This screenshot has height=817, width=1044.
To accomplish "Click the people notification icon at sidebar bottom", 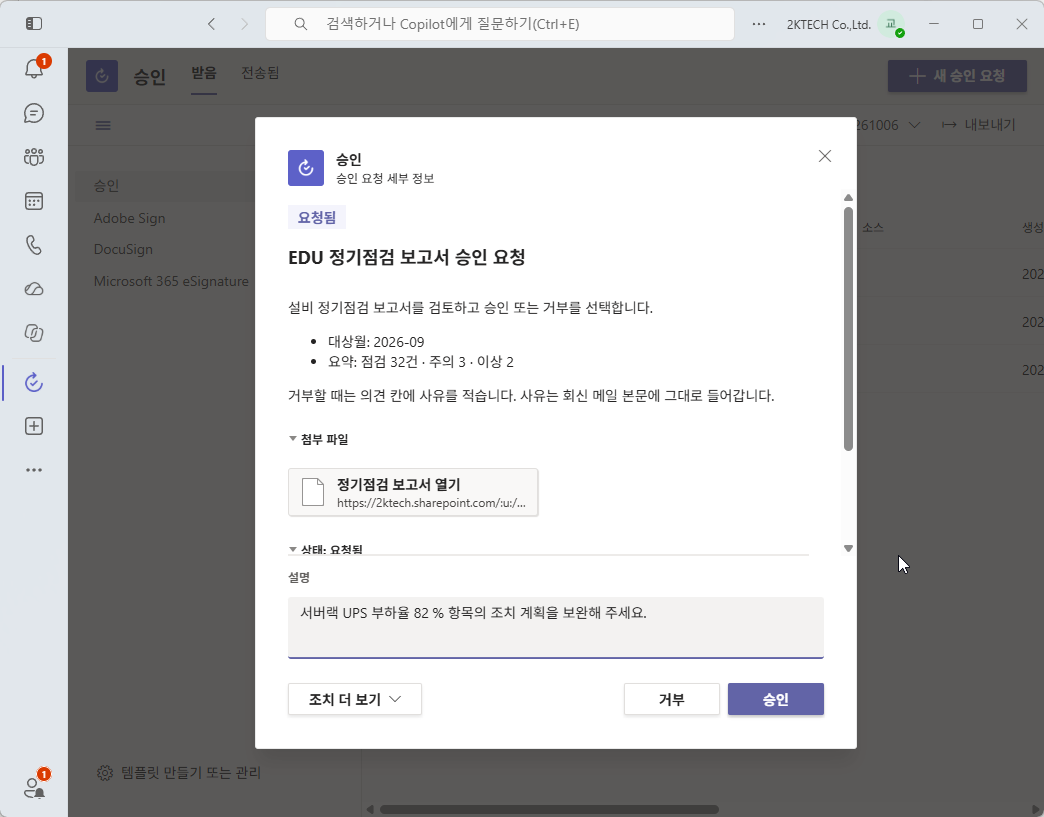I will point(34,788).
